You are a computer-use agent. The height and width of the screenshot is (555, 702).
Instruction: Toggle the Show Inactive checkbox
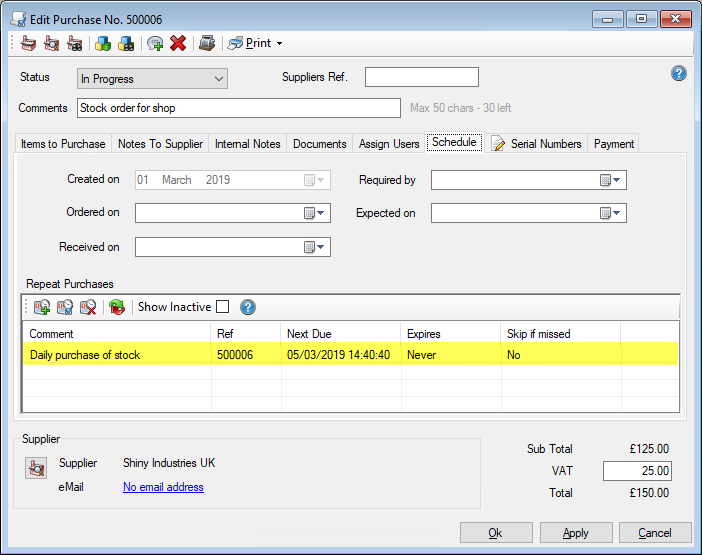[x=222, y=307]
